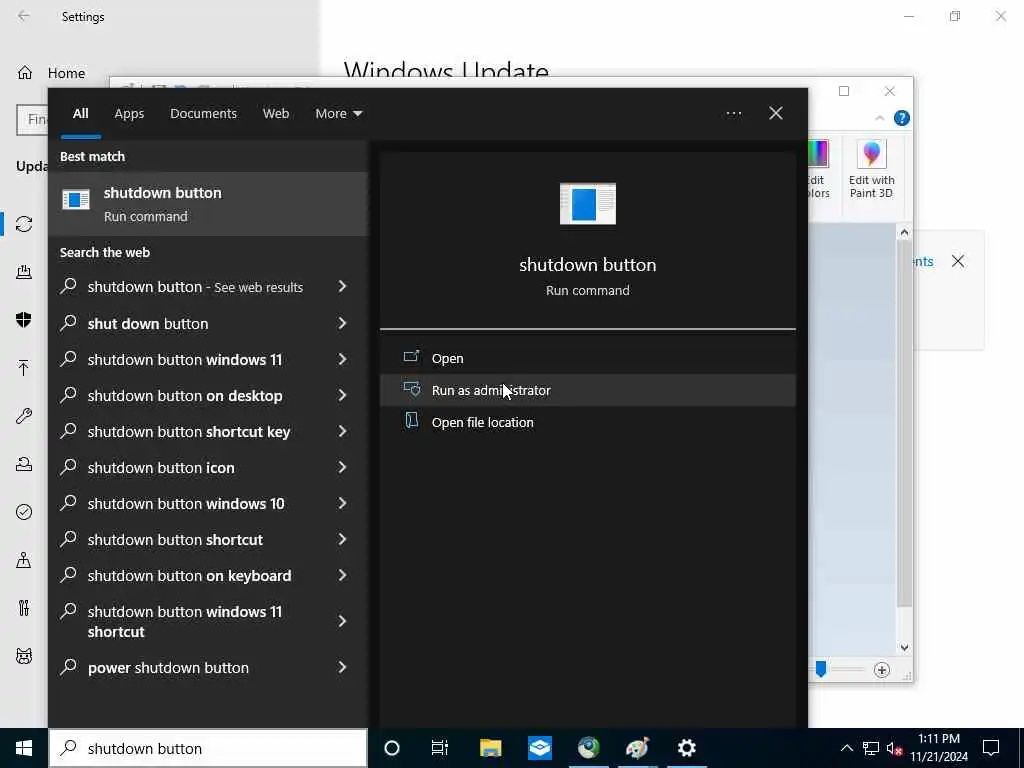The image size is (1024, 768).
Task: Click the taskbar search box
Action: tap(208, 748)
